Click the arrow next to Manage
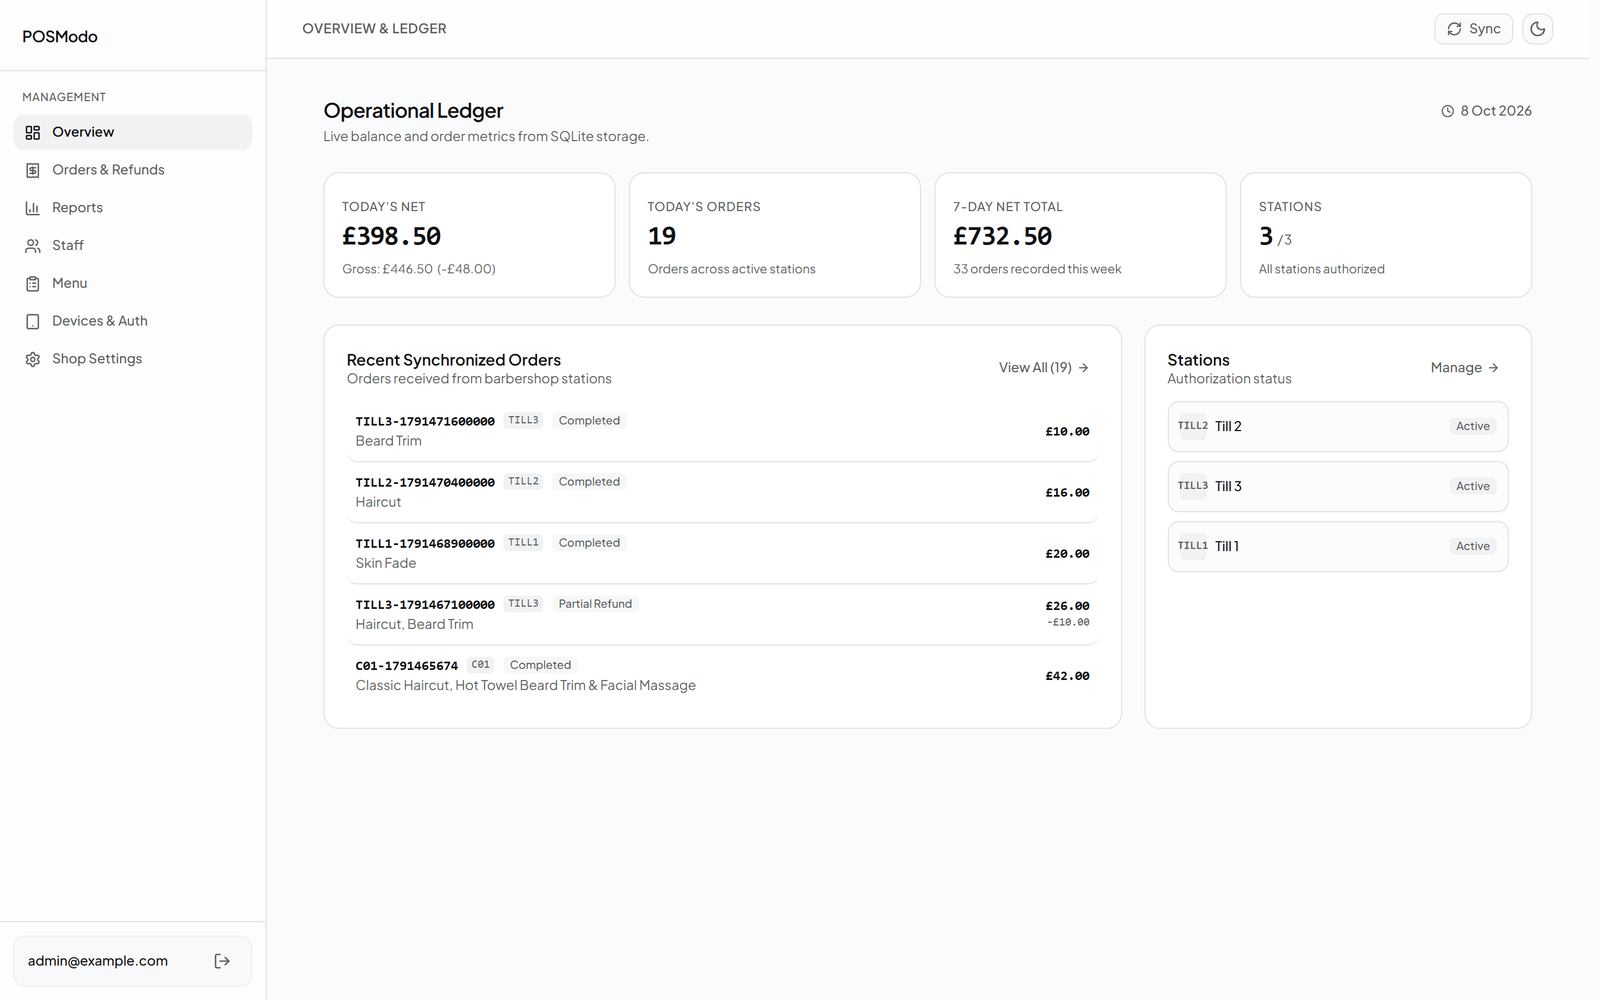This screenshot has height=1000, width=1600. (1493, 368)
